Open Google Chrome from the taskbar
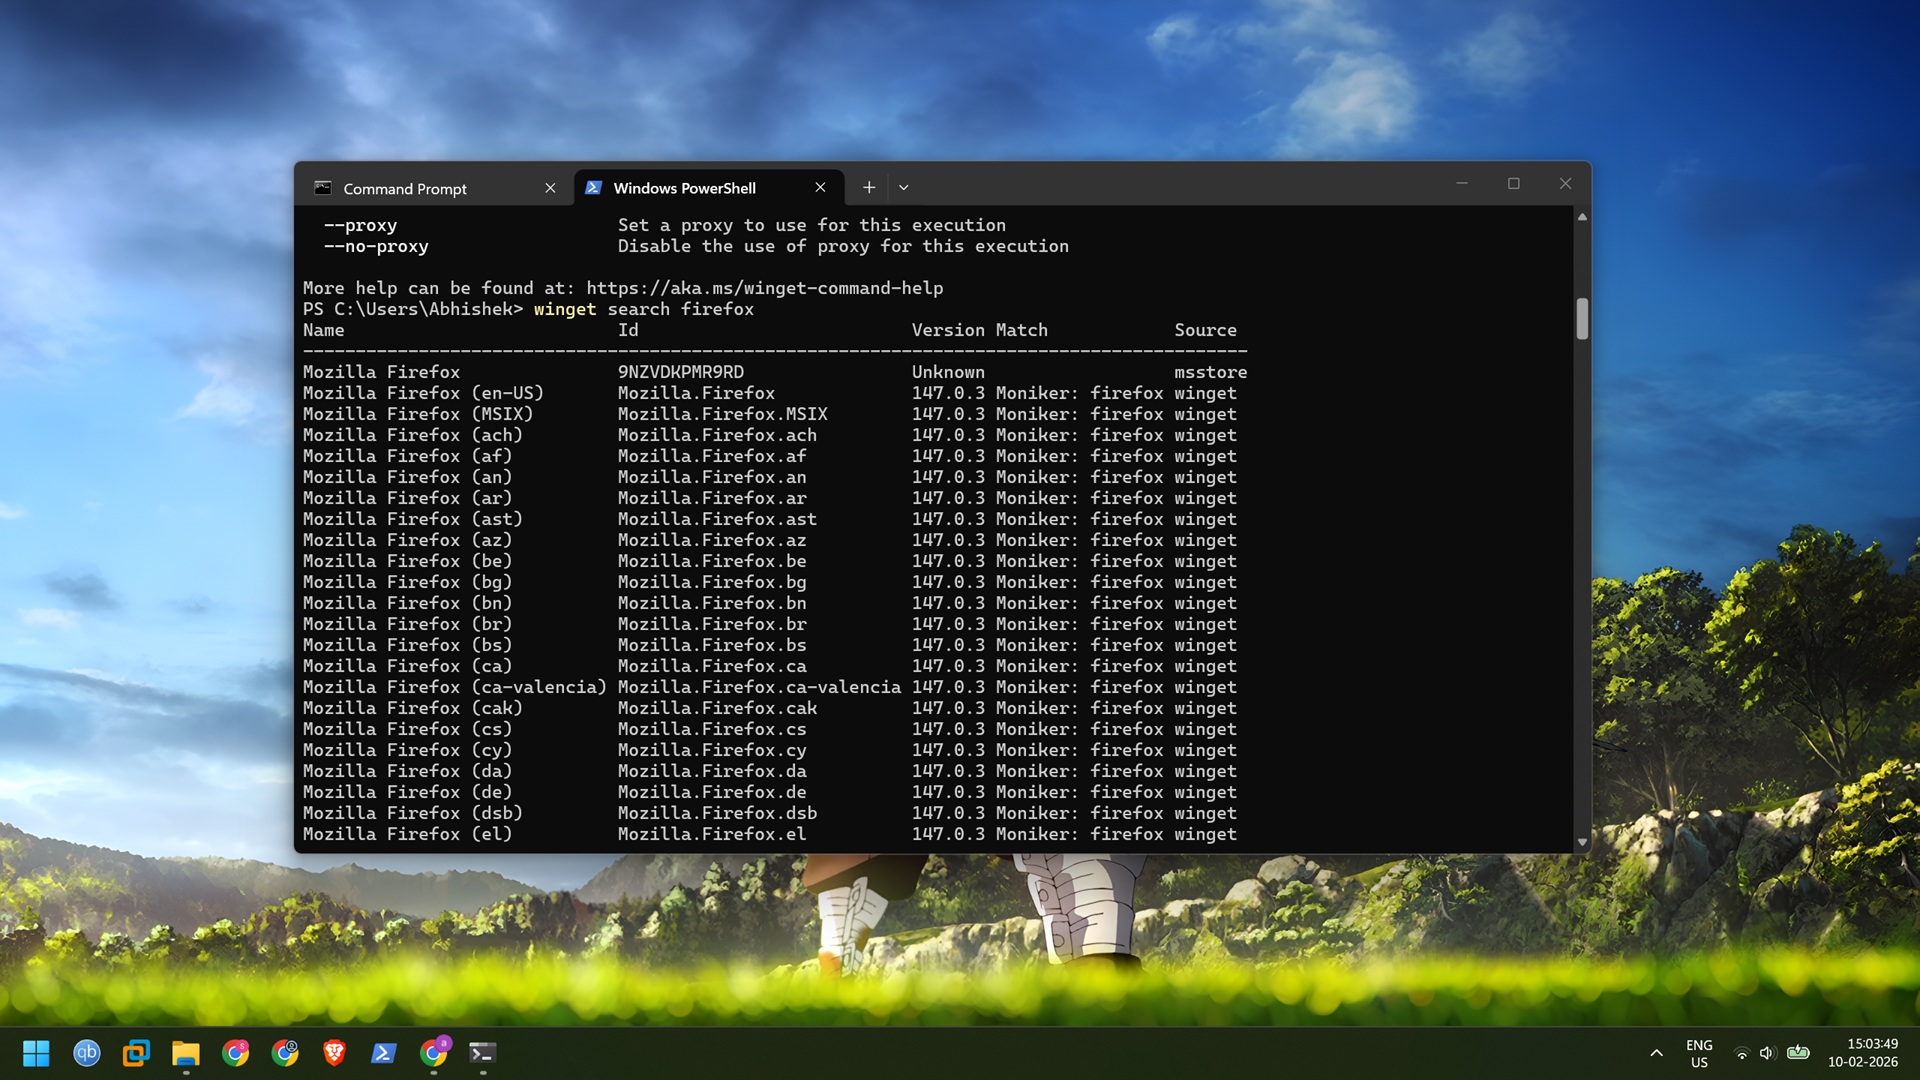 236,1053
